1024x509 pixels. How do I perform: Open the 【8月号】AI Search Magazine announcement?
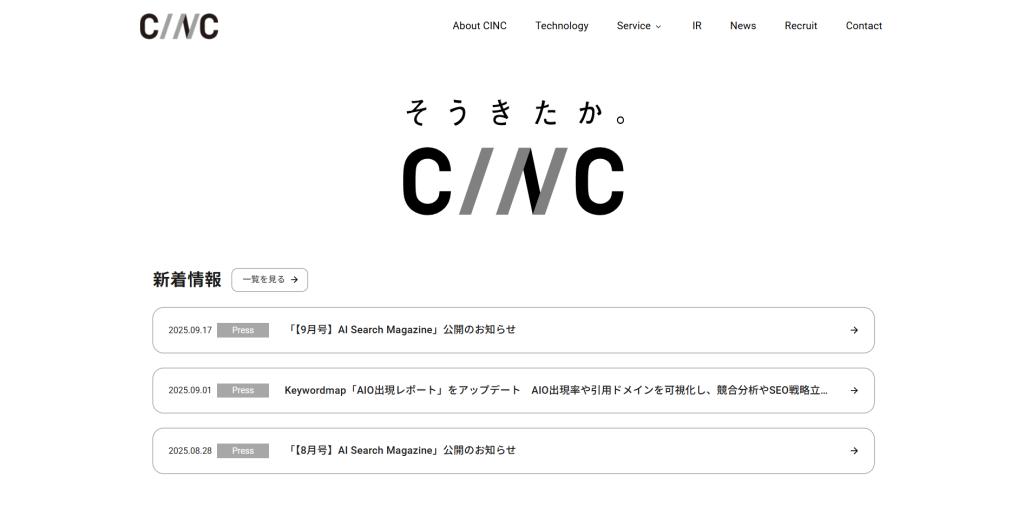coord(401,451)
